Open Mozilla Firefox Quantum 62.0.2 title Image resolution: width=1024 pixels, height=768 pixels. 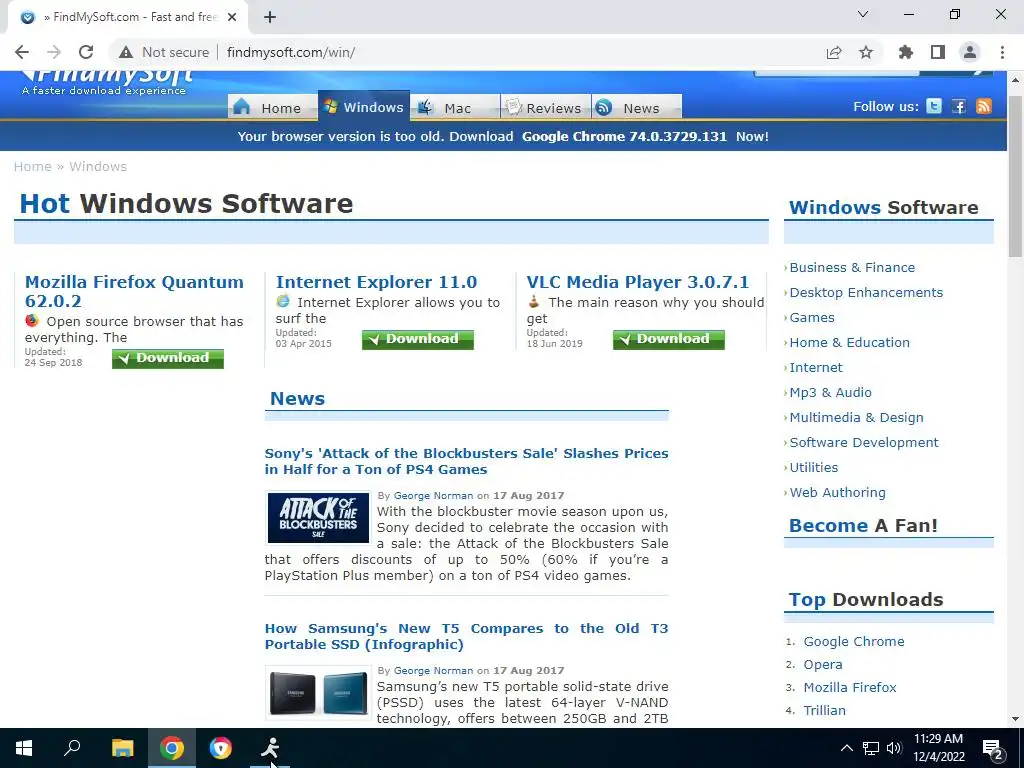134,291
